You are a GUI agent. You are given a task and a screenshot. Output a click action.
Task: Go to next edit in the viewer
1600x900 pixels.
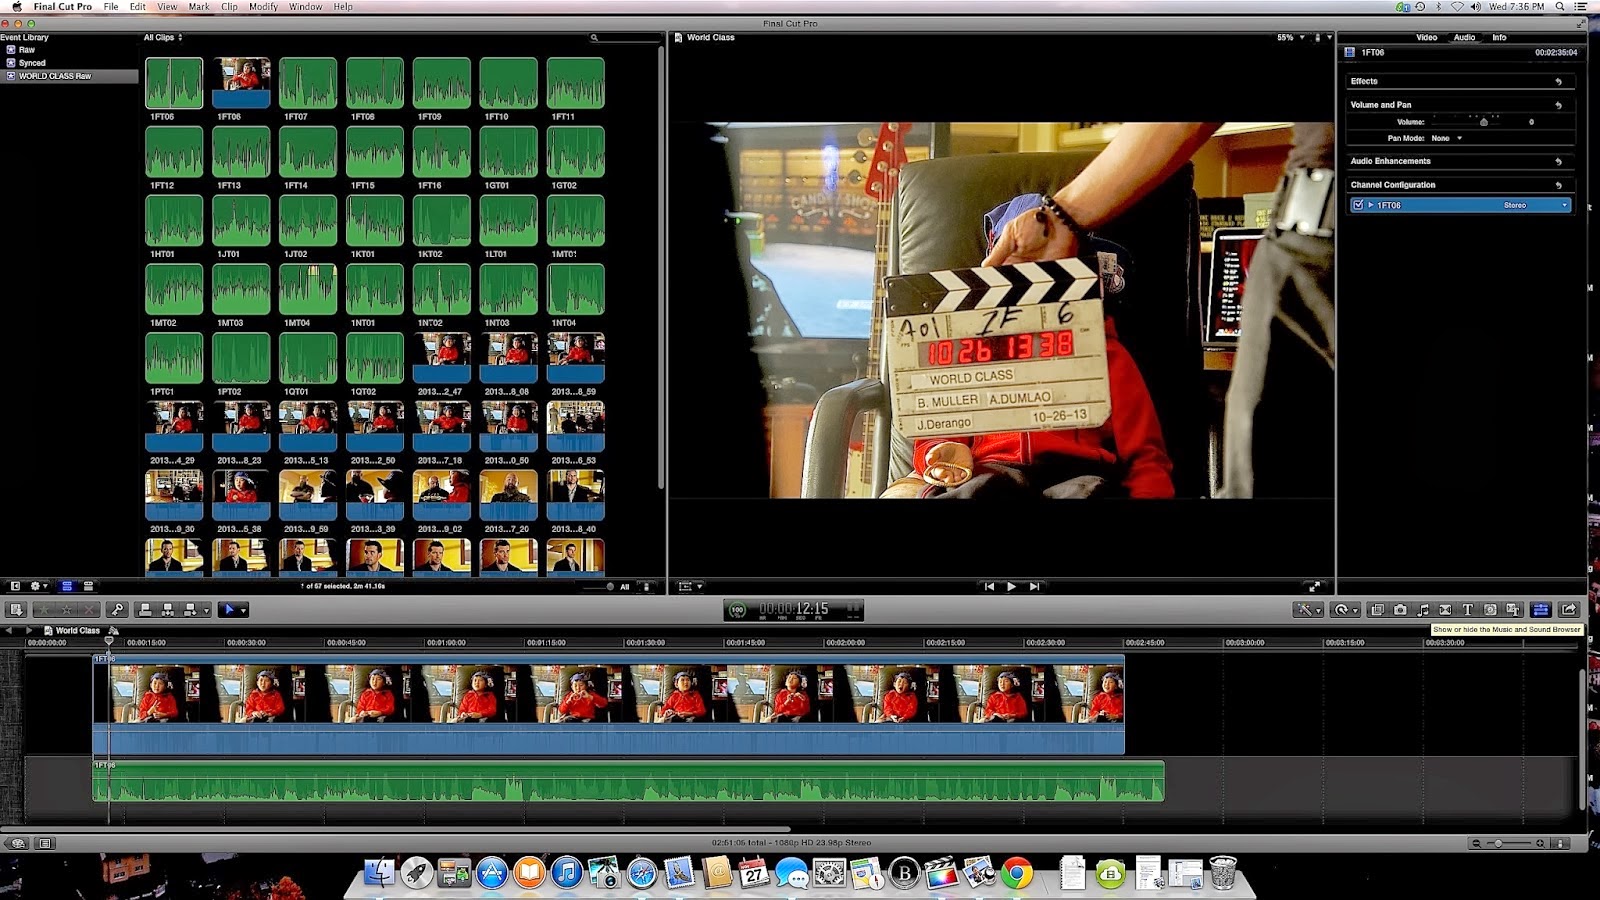point(1034,587)
